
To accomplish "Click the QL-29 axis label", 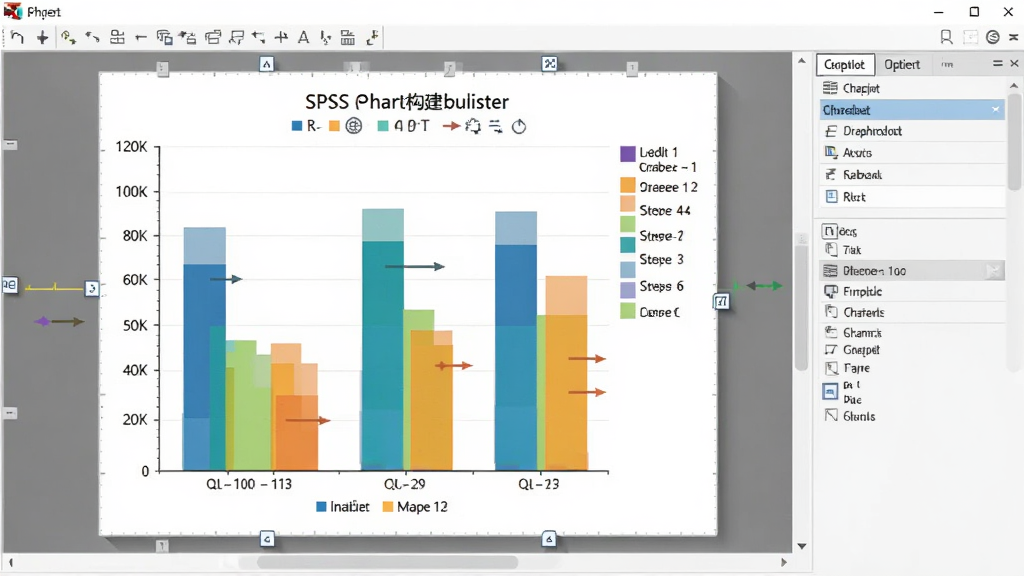I will pyautogui.click(x=404, y=484).
